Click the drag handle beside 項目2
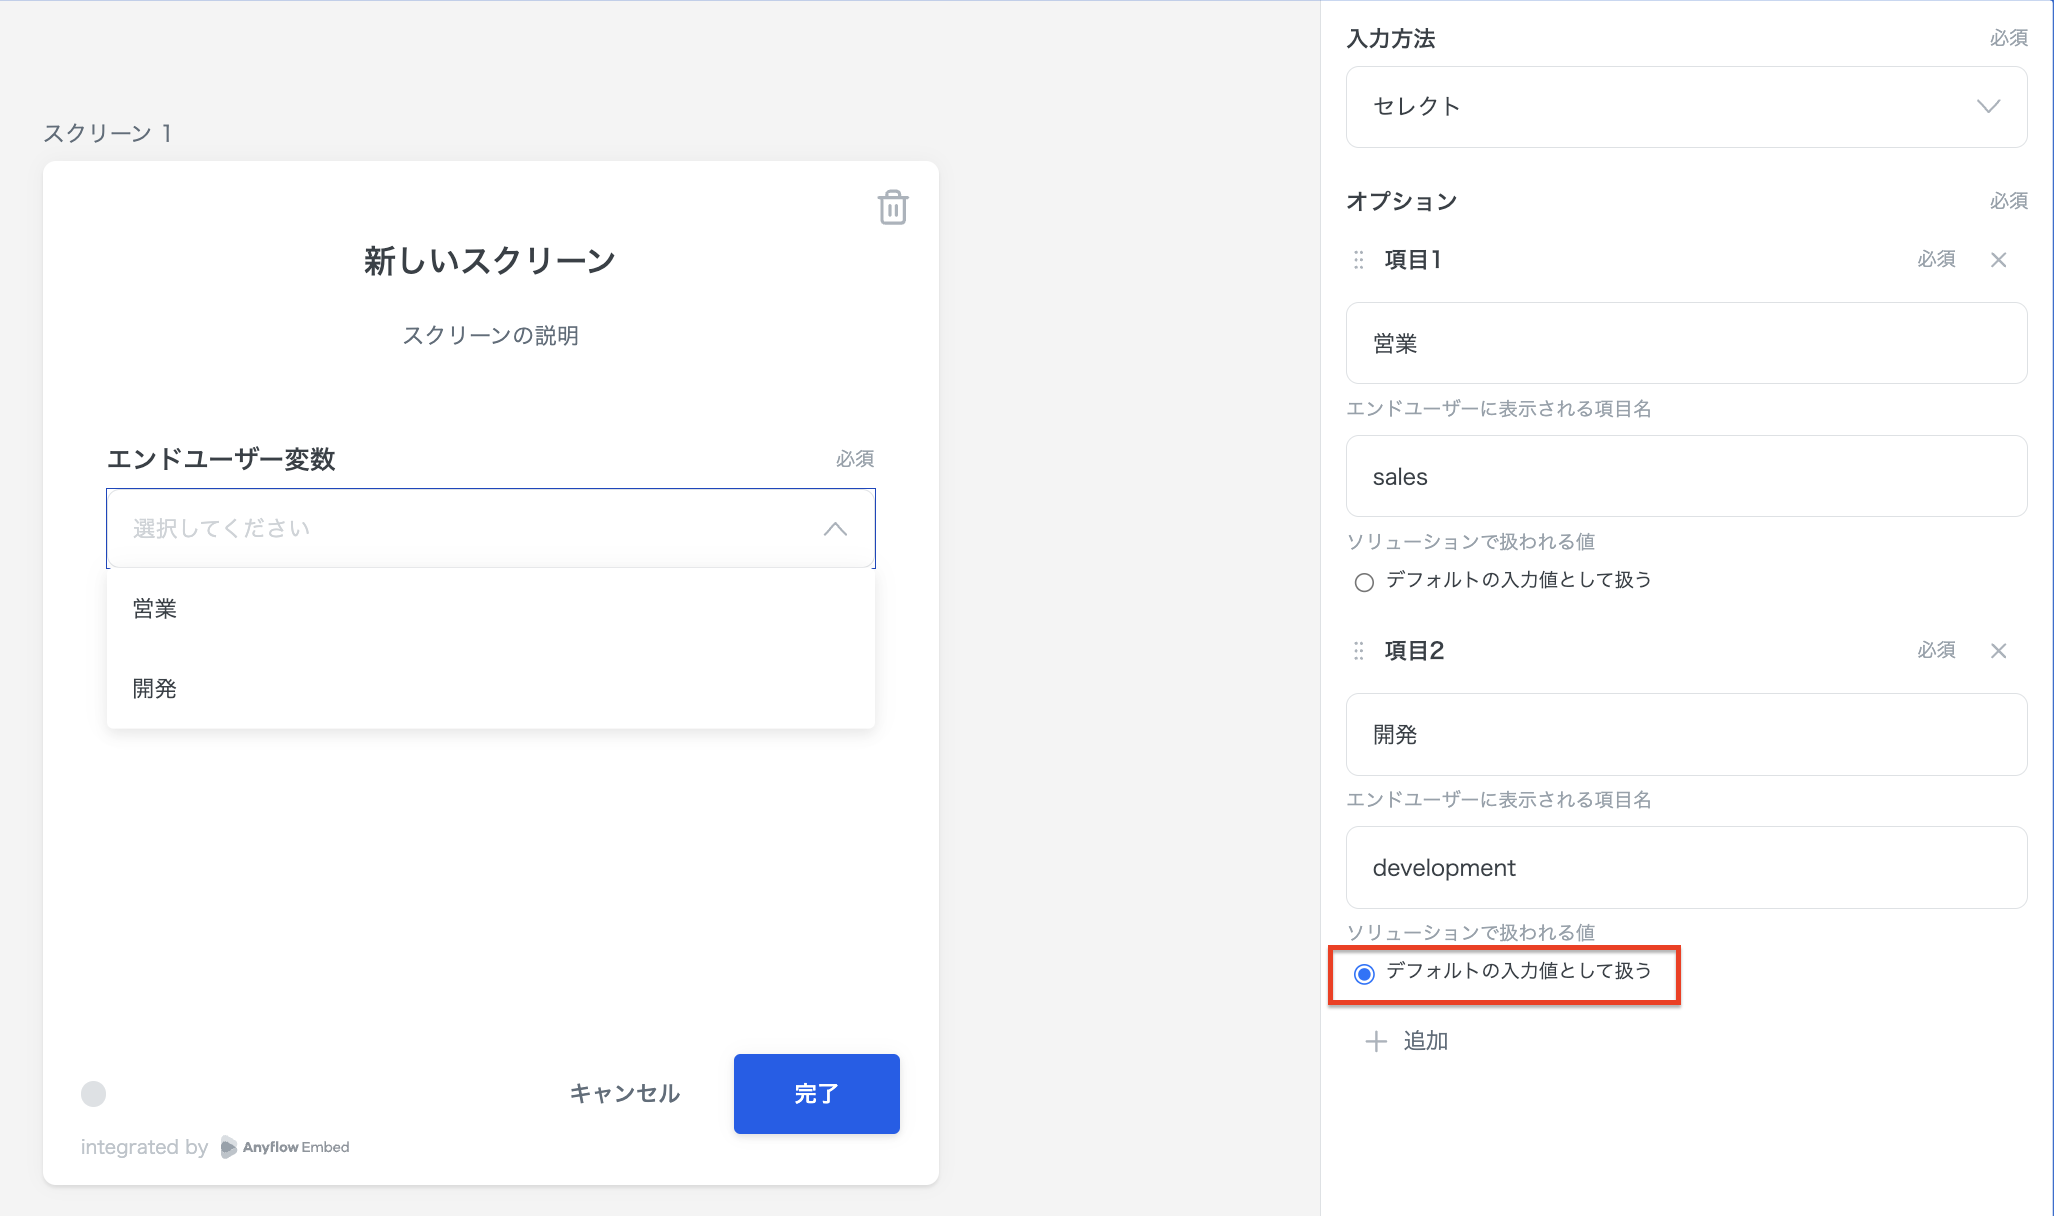2054x1216 pixels. point(1358,651)
